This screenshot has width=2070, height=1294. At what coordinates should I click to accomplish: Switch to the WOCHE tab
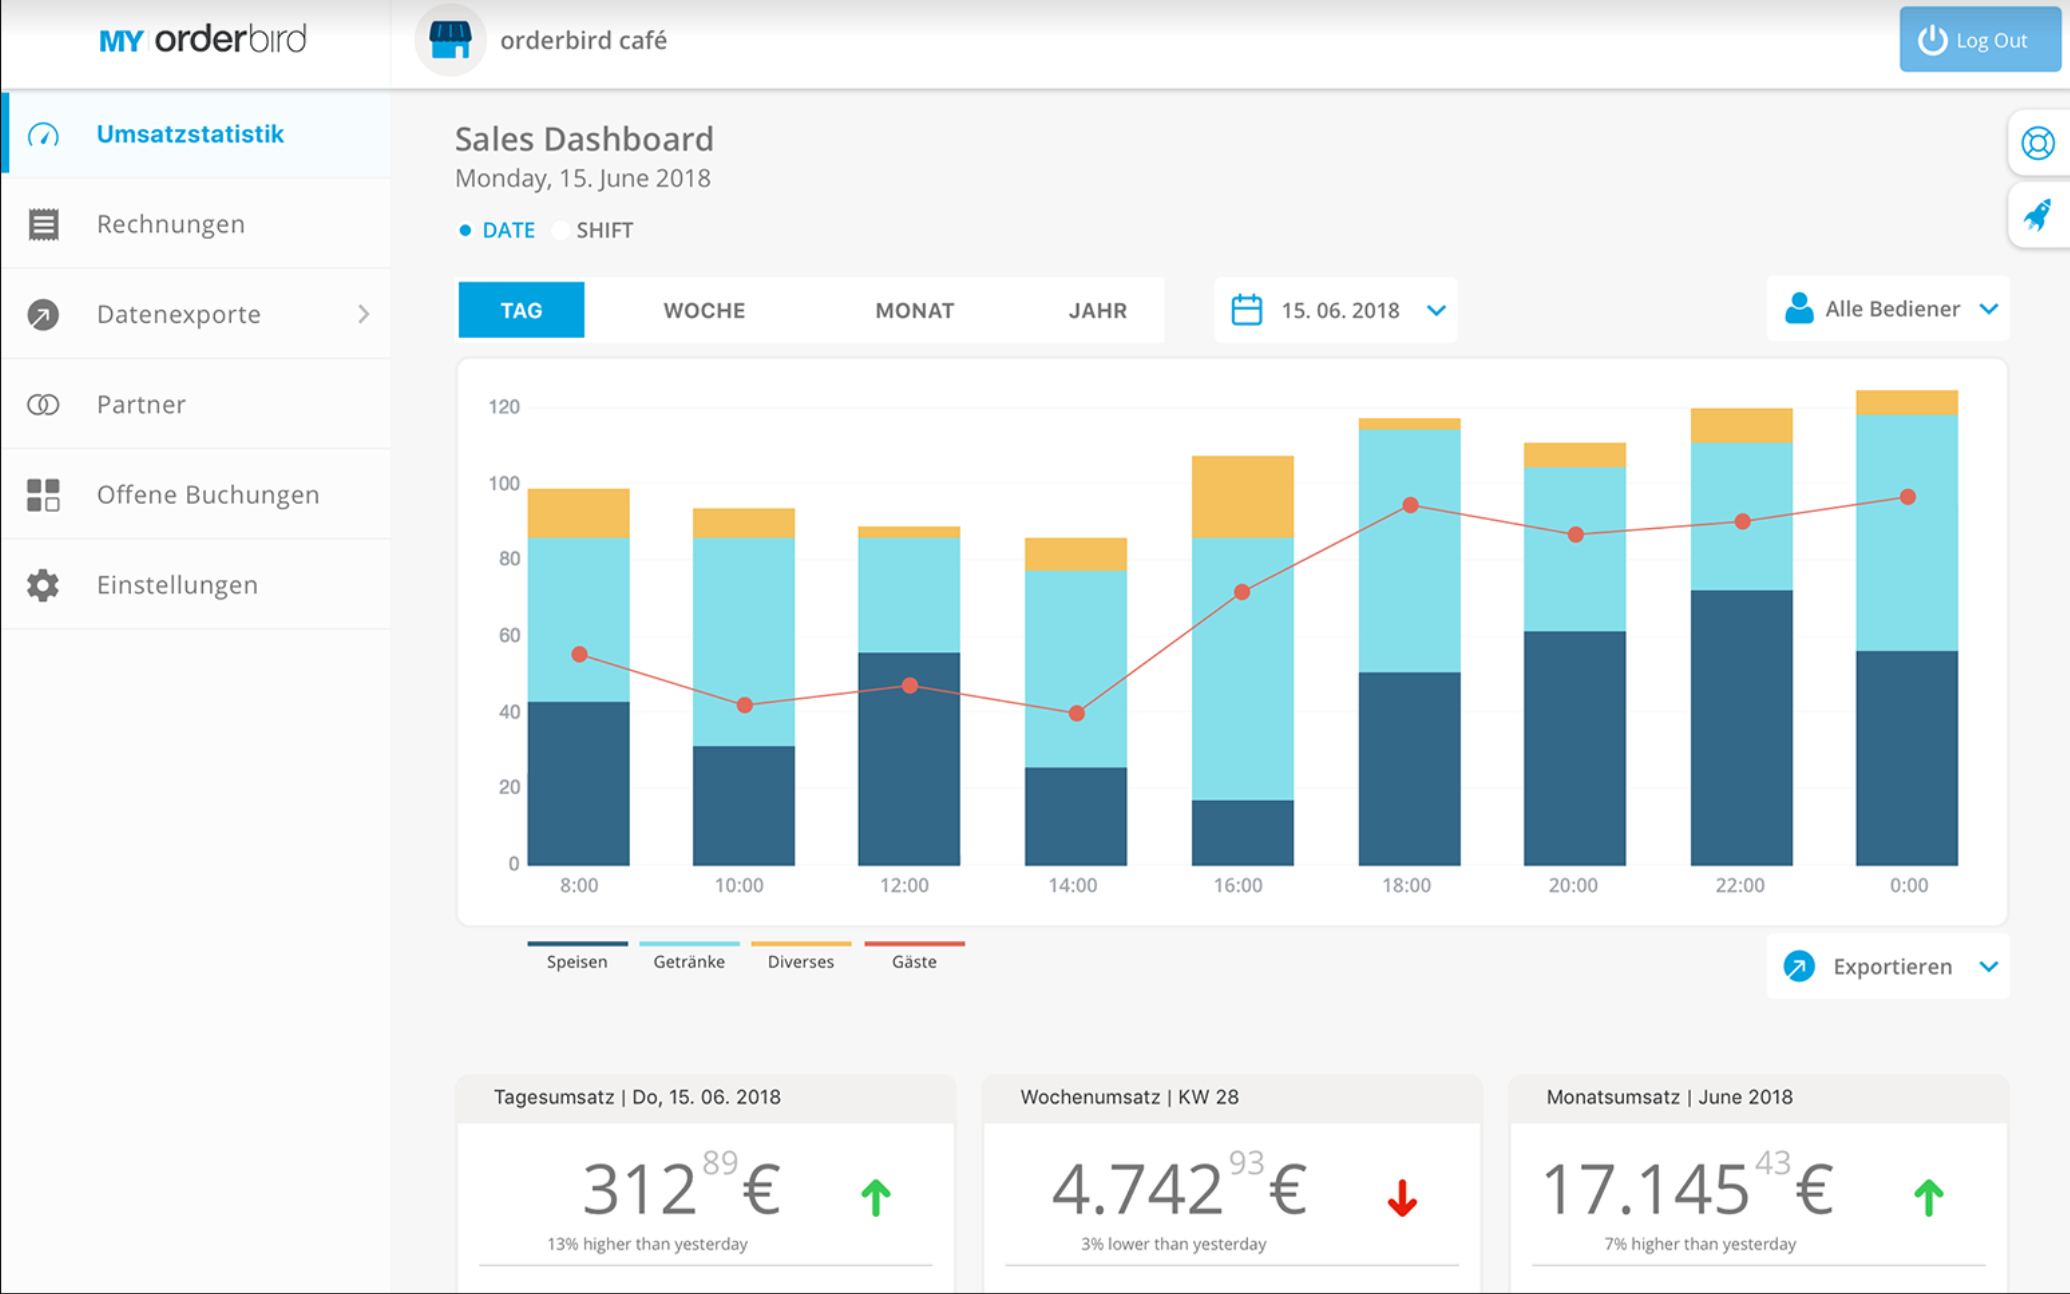tap(704, 310)
